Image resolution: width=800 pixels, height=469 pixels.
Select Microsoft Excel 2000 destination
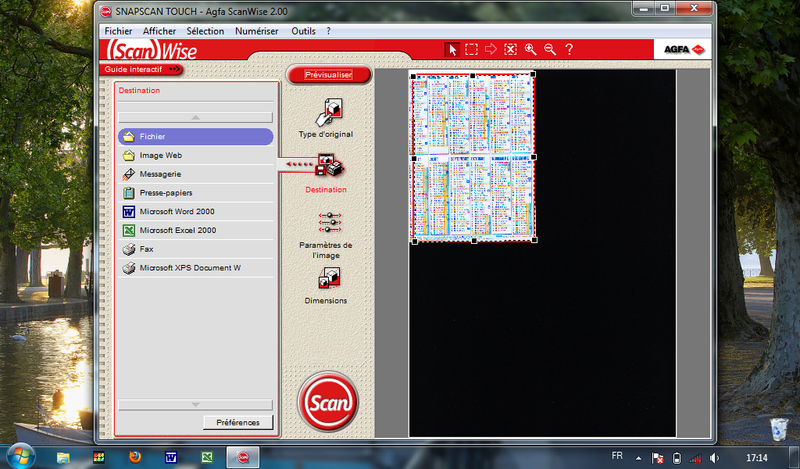pos(195,230)
